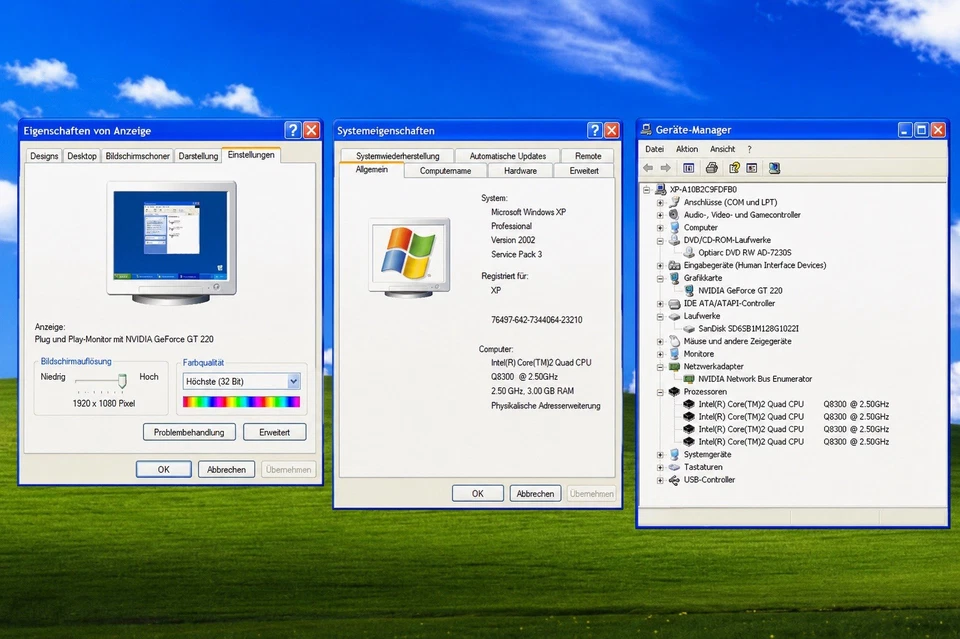The image size is (960, 639).
Task: Click the printer icon in Geräte-Manager toolbar
Action: (711, 168)
